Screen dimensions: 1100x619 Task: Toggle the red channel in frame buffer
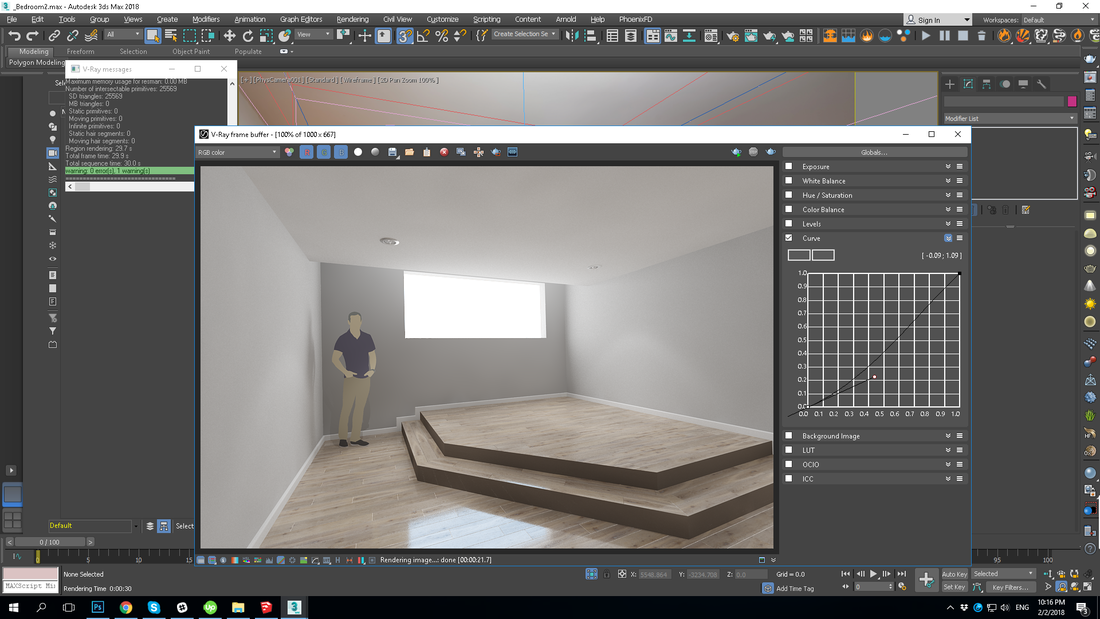307,152
